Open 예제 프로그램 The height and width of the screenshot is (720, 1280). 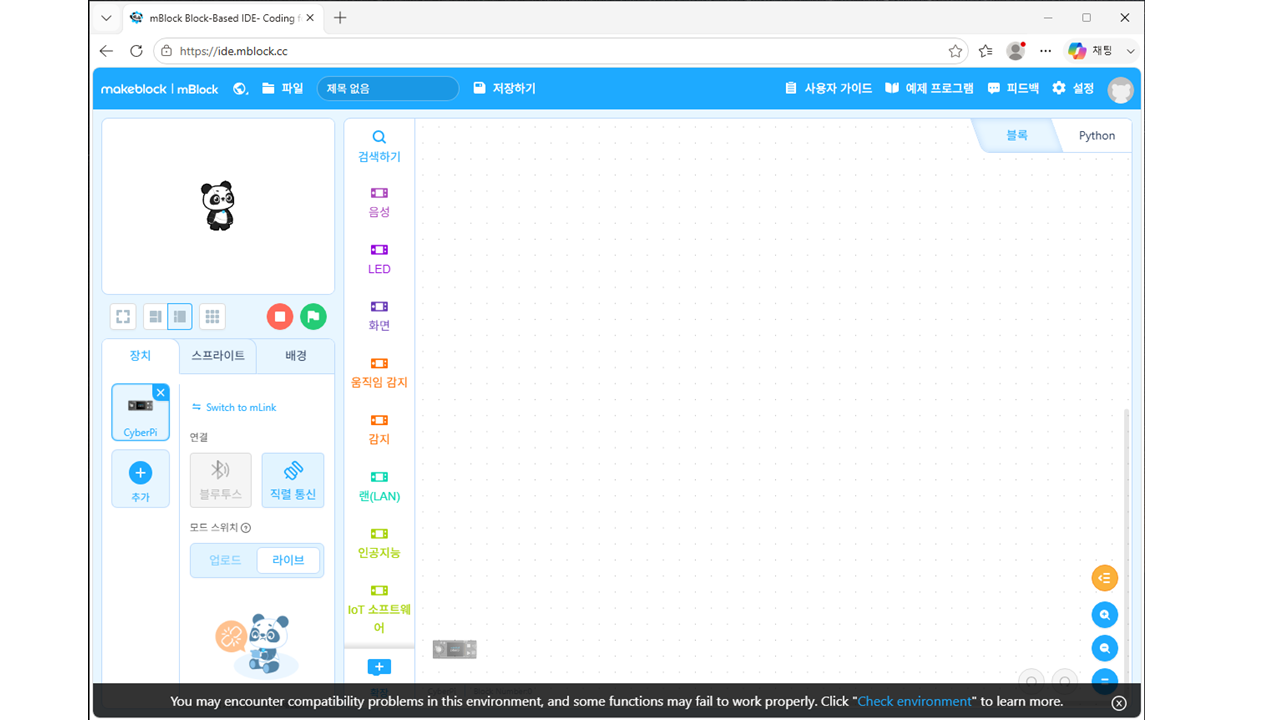point(929,89)
